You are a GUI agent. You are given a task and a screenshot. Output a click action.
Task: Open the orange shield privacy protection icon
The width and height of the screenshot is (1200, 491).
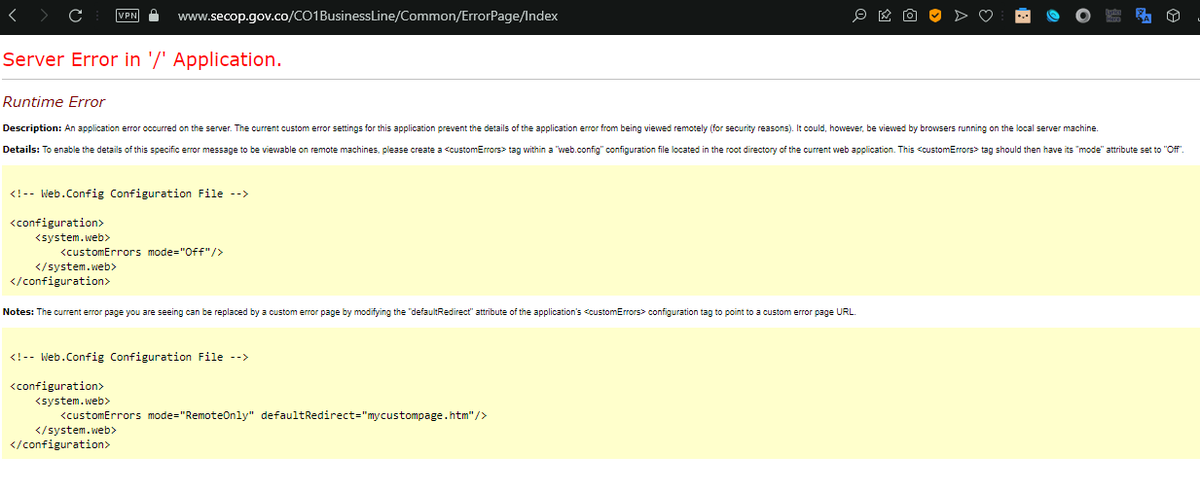935,16
